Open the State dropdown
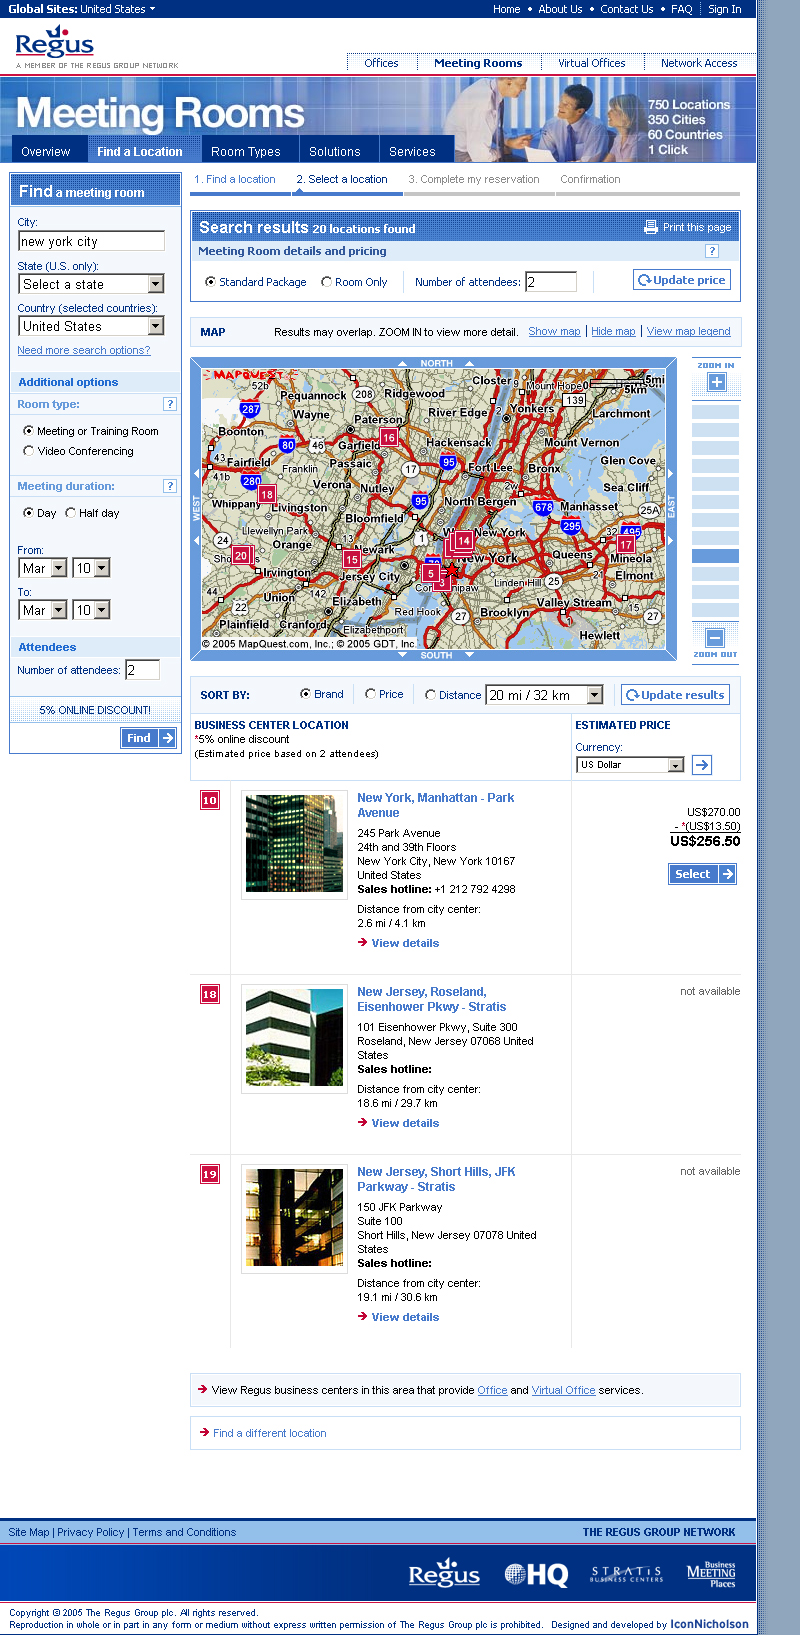Viewport: 800px width, 1635px height. coord(91,284)
